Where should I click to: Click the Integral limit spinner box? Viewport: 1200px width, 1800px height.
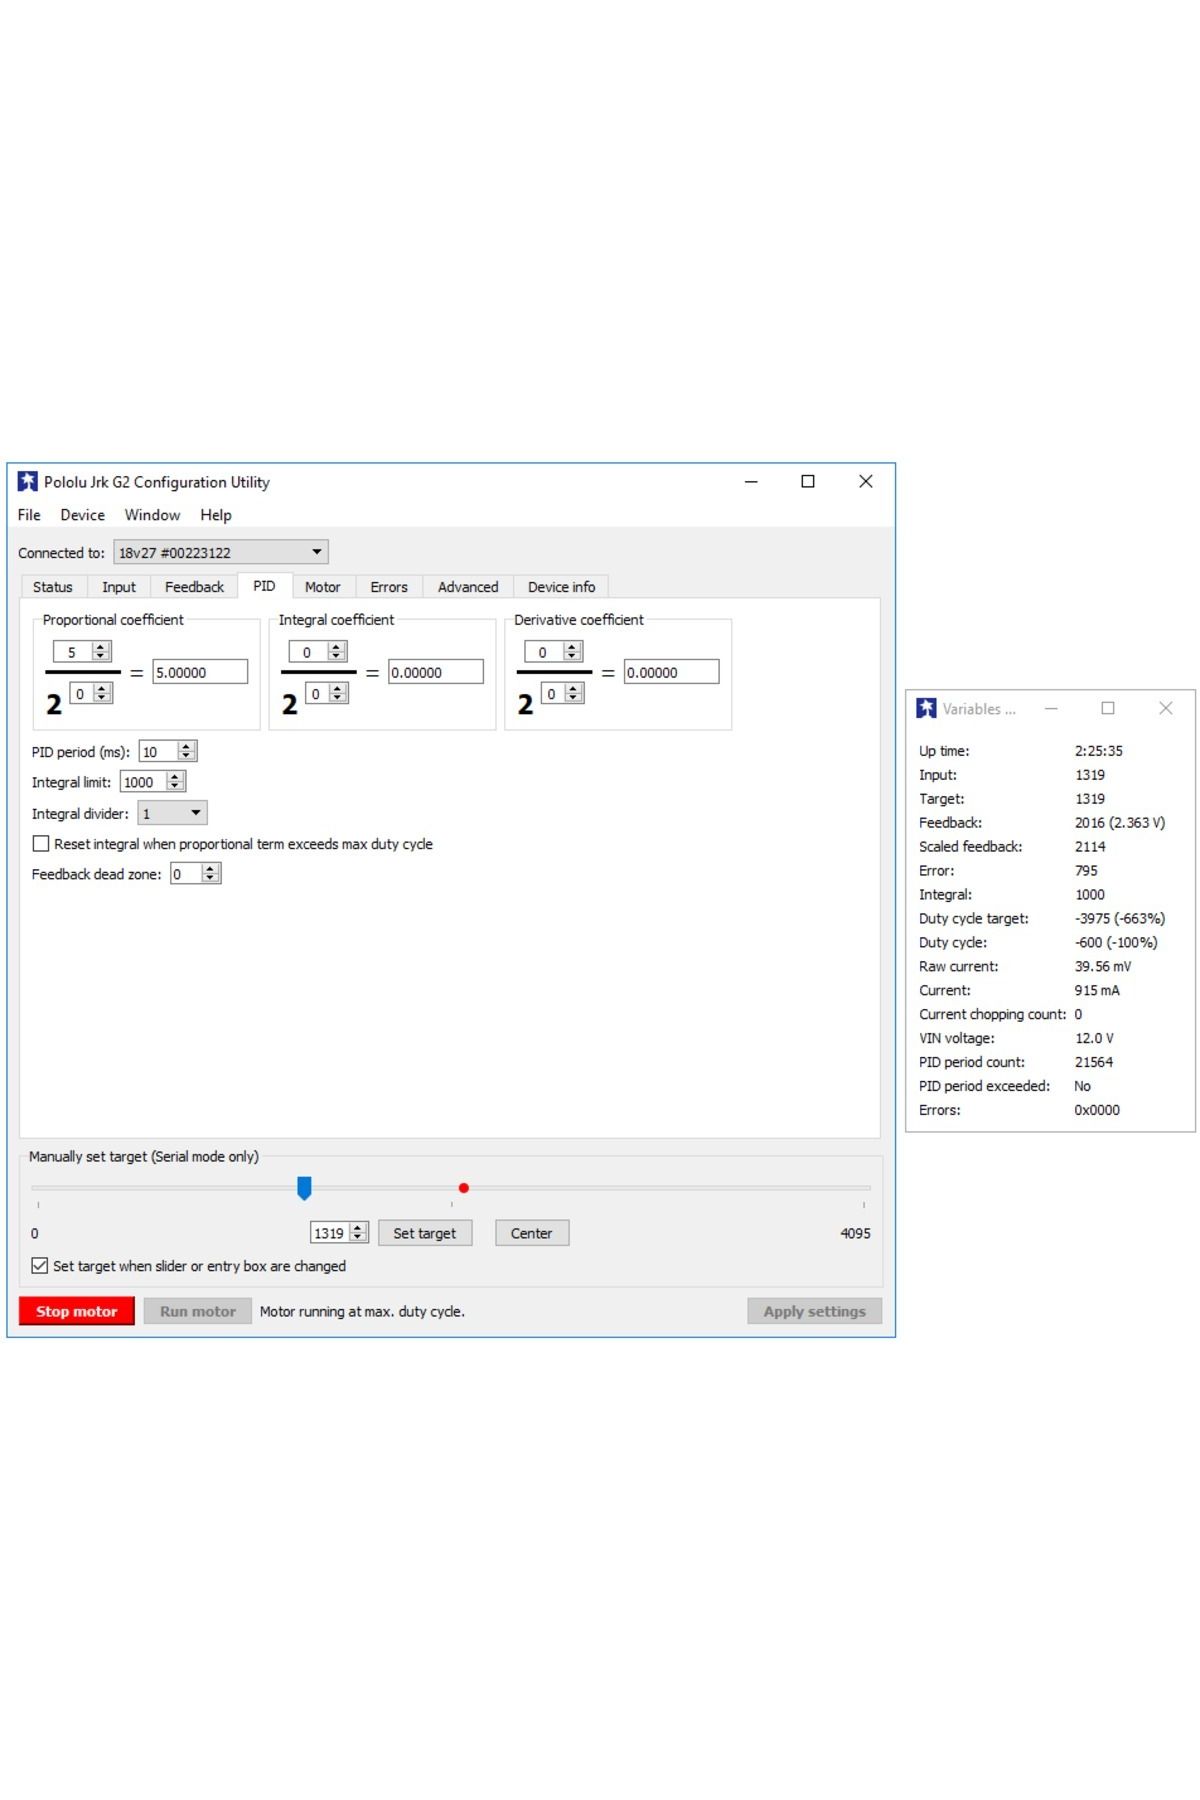click(153, 782)
